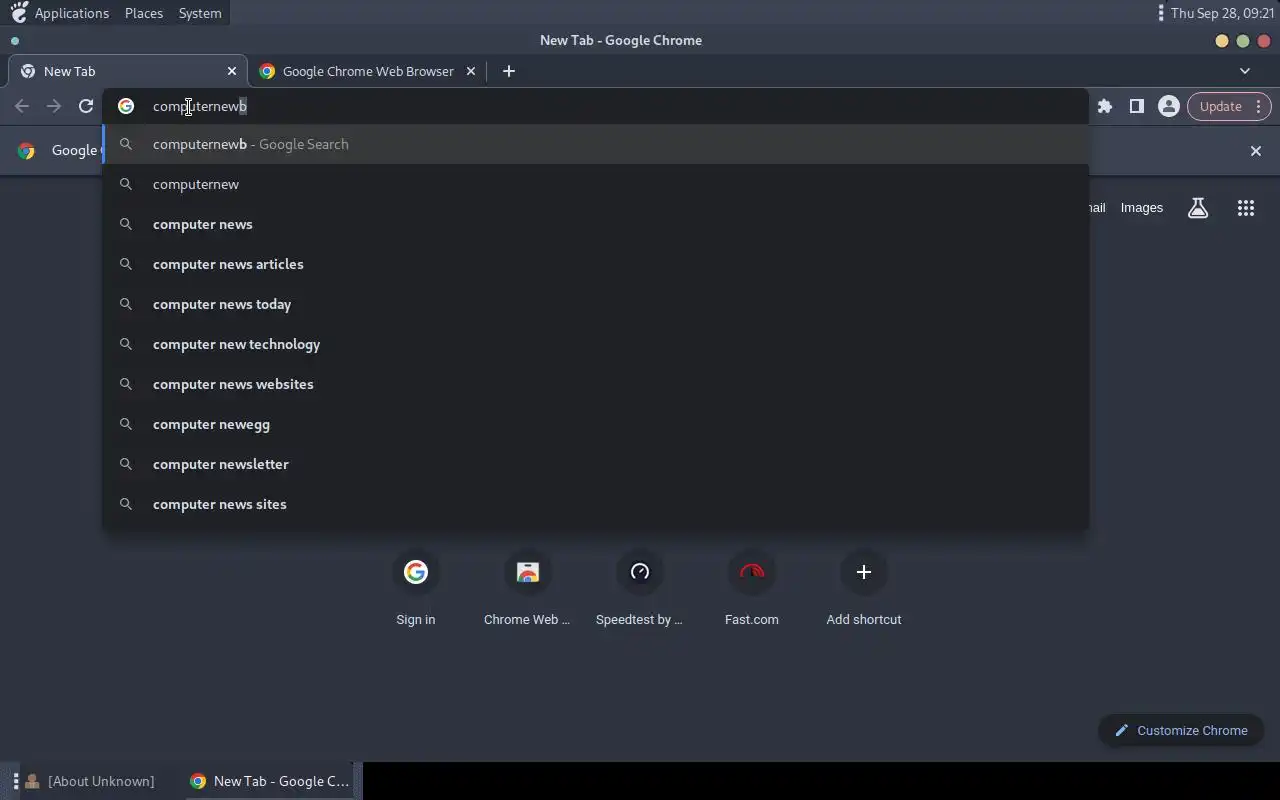The height and width of the screenshot is (800, 1280).
Task: Click the Google icon in address bar
Action: pyautogui.click(x=126, y=106)
